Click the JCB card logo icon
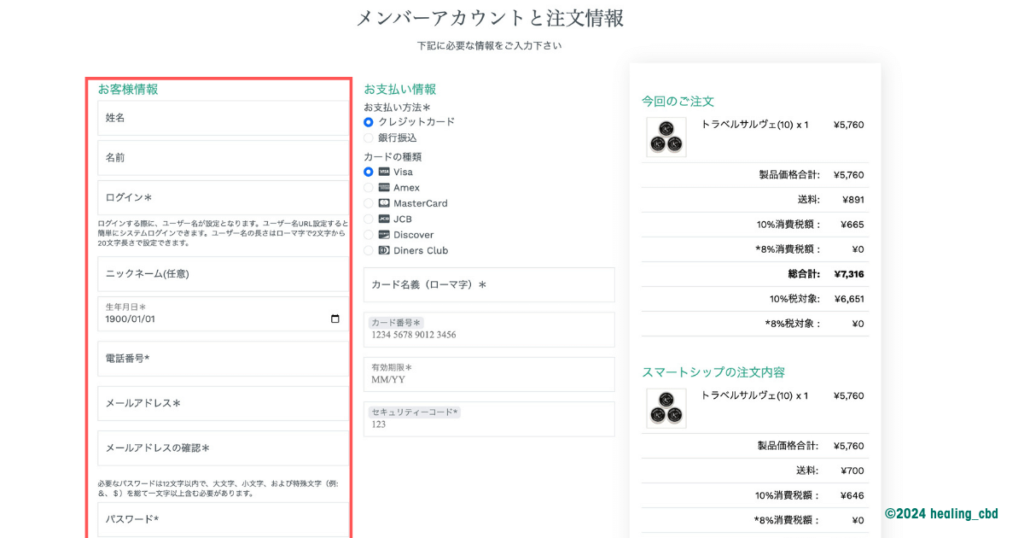This screenshot has width=1024, height=538. 384,219
